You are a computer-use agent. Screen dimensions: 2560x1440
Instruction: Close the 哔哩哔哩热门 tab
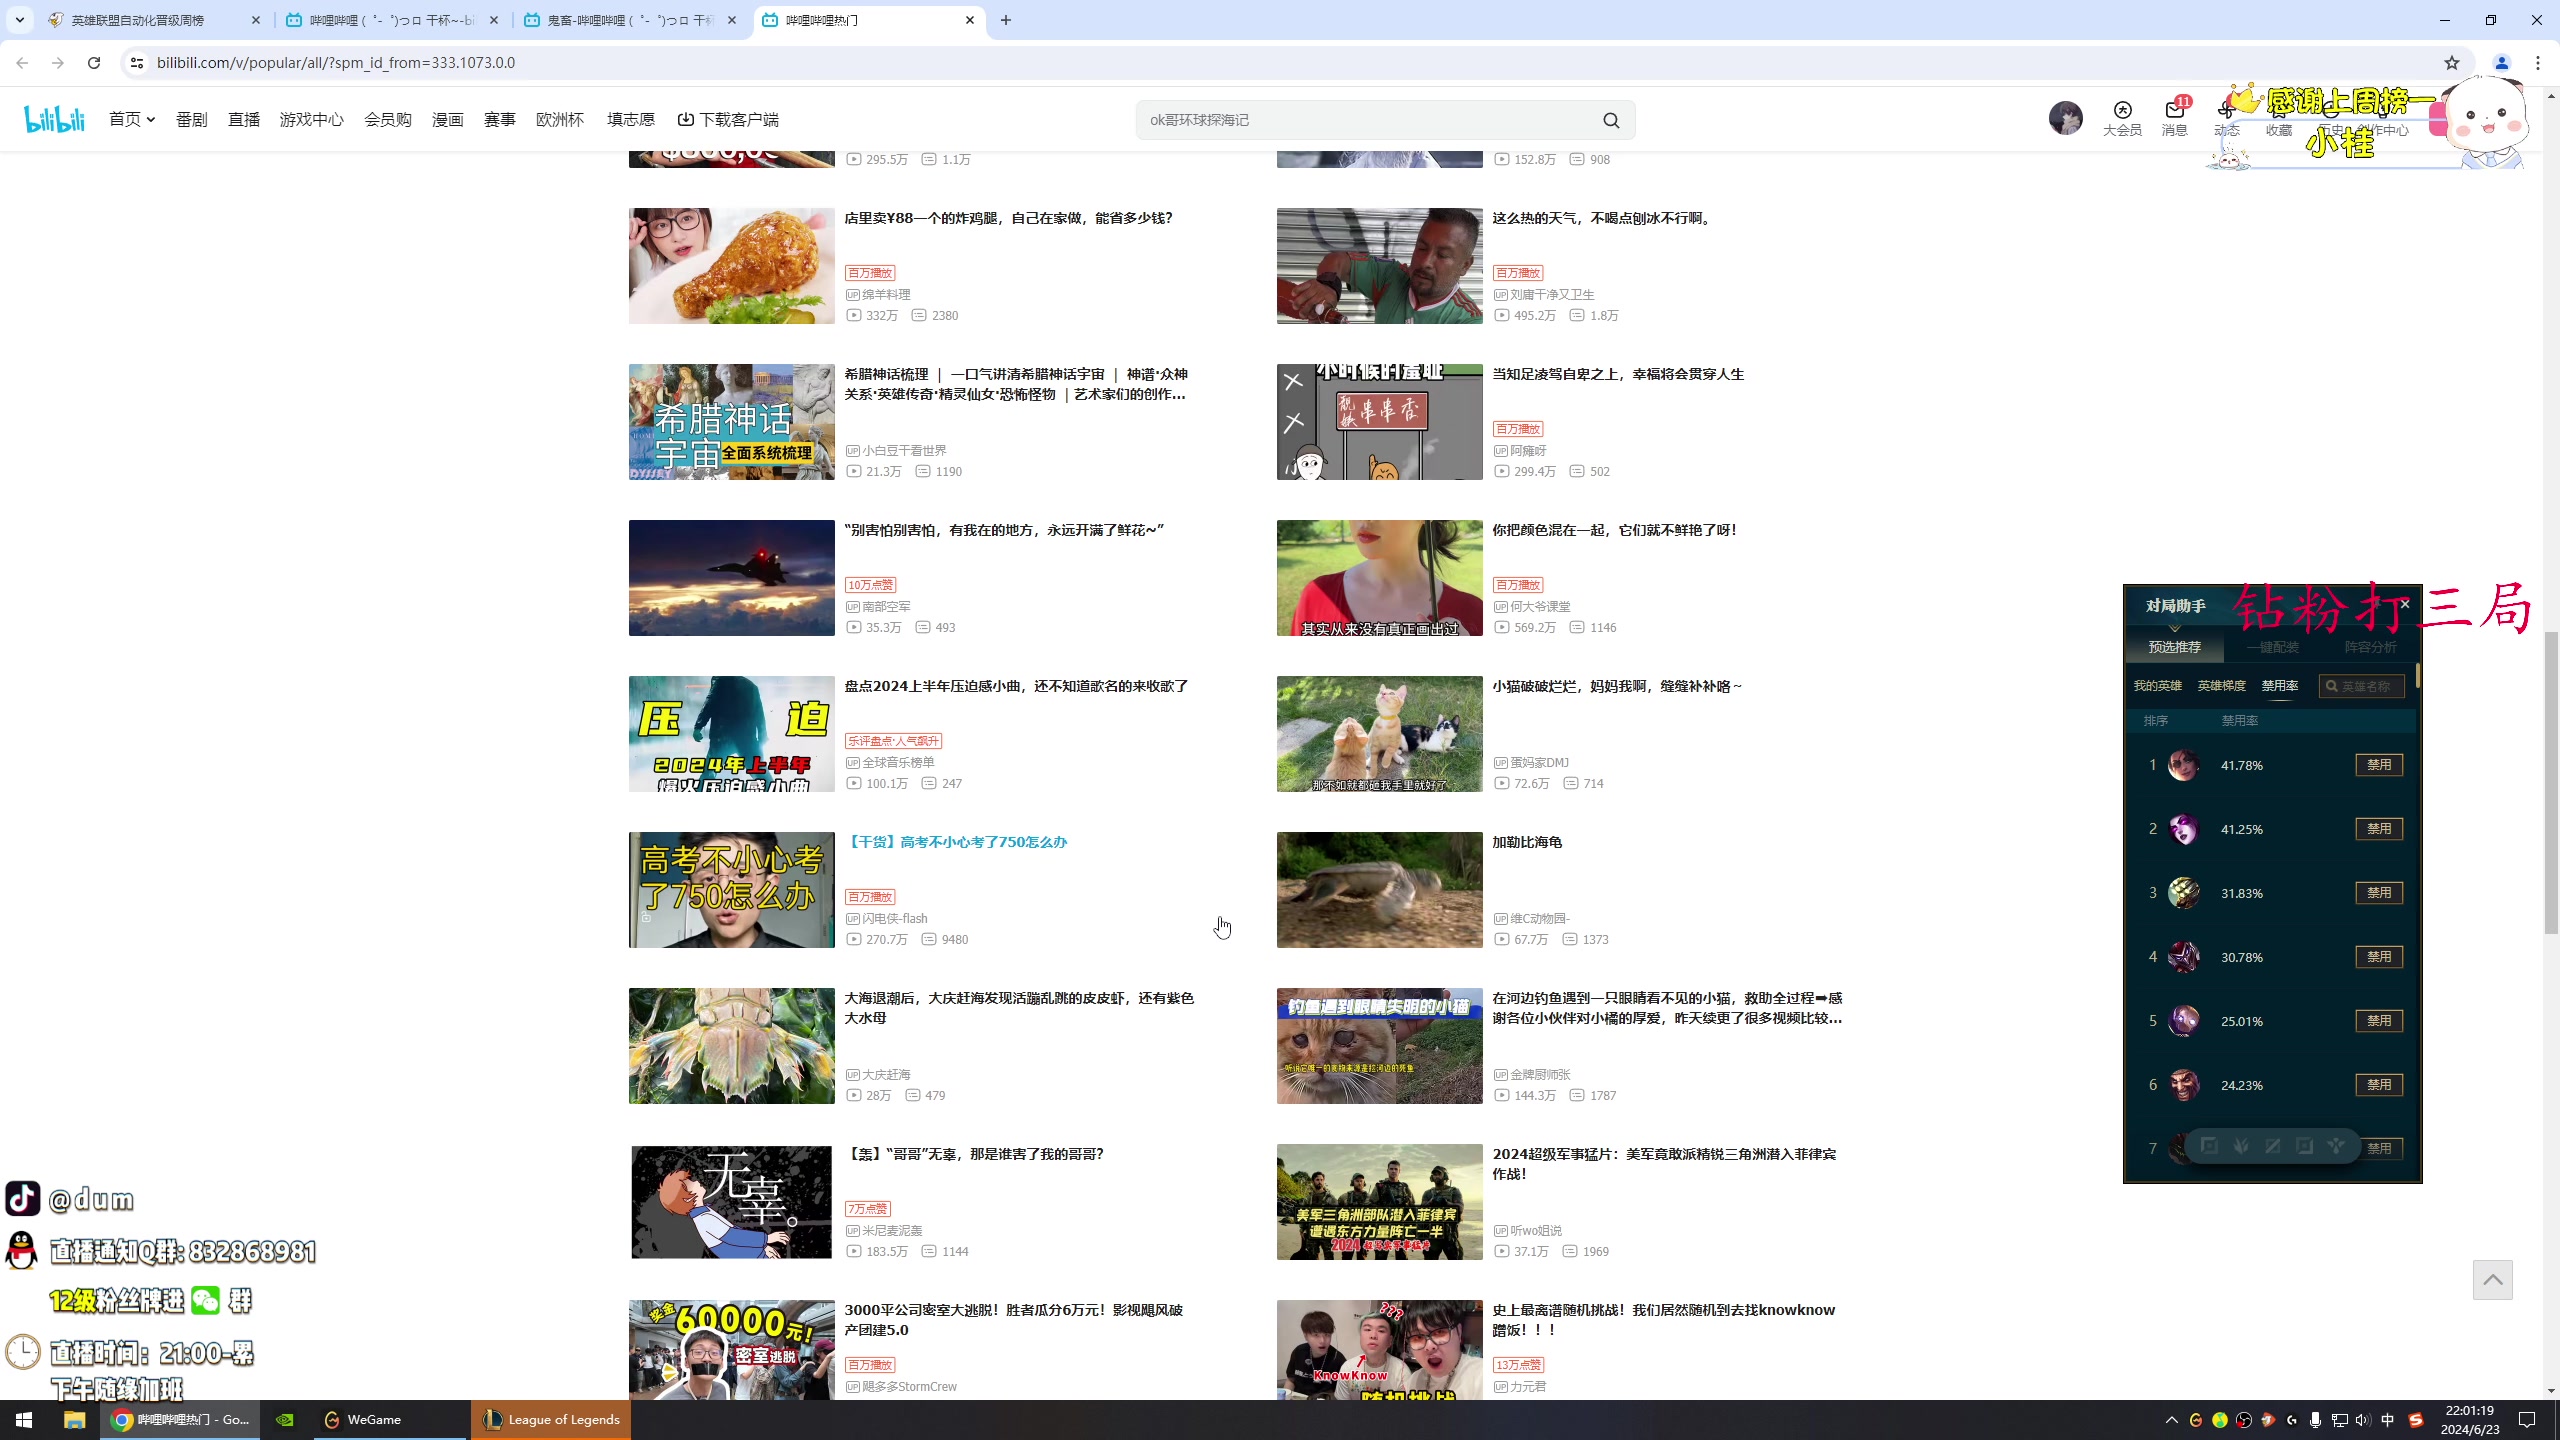970,20
